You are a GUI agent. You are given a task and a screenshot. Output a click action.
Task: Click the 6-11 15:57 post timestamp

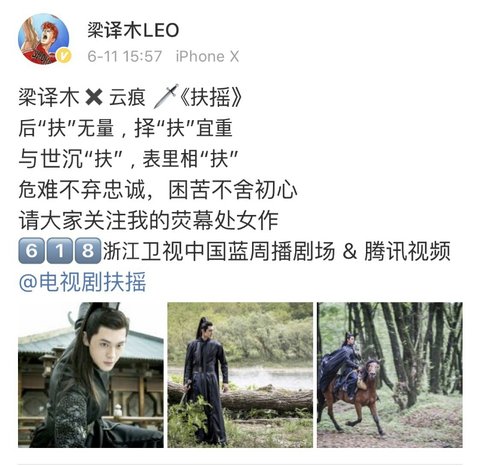[125, 56]
